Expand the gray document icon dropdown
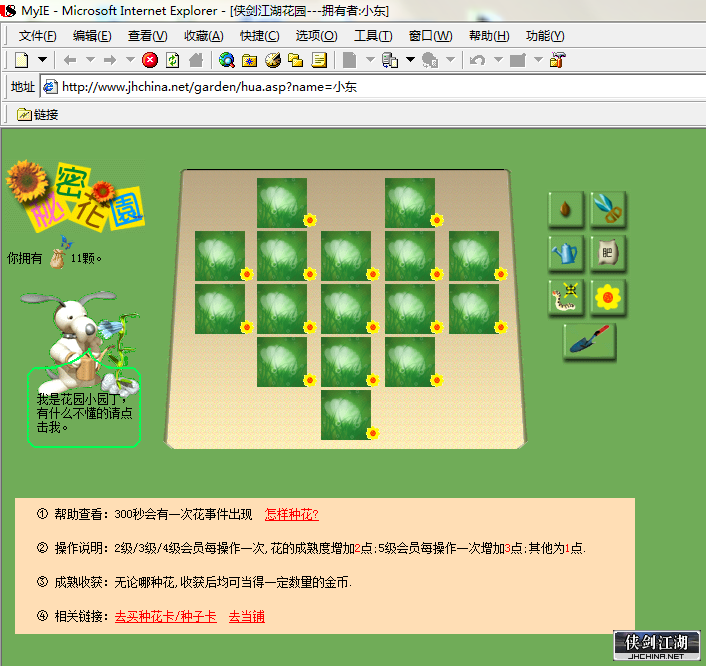Viewport: 706px width, 666px height. coord(370,59)
